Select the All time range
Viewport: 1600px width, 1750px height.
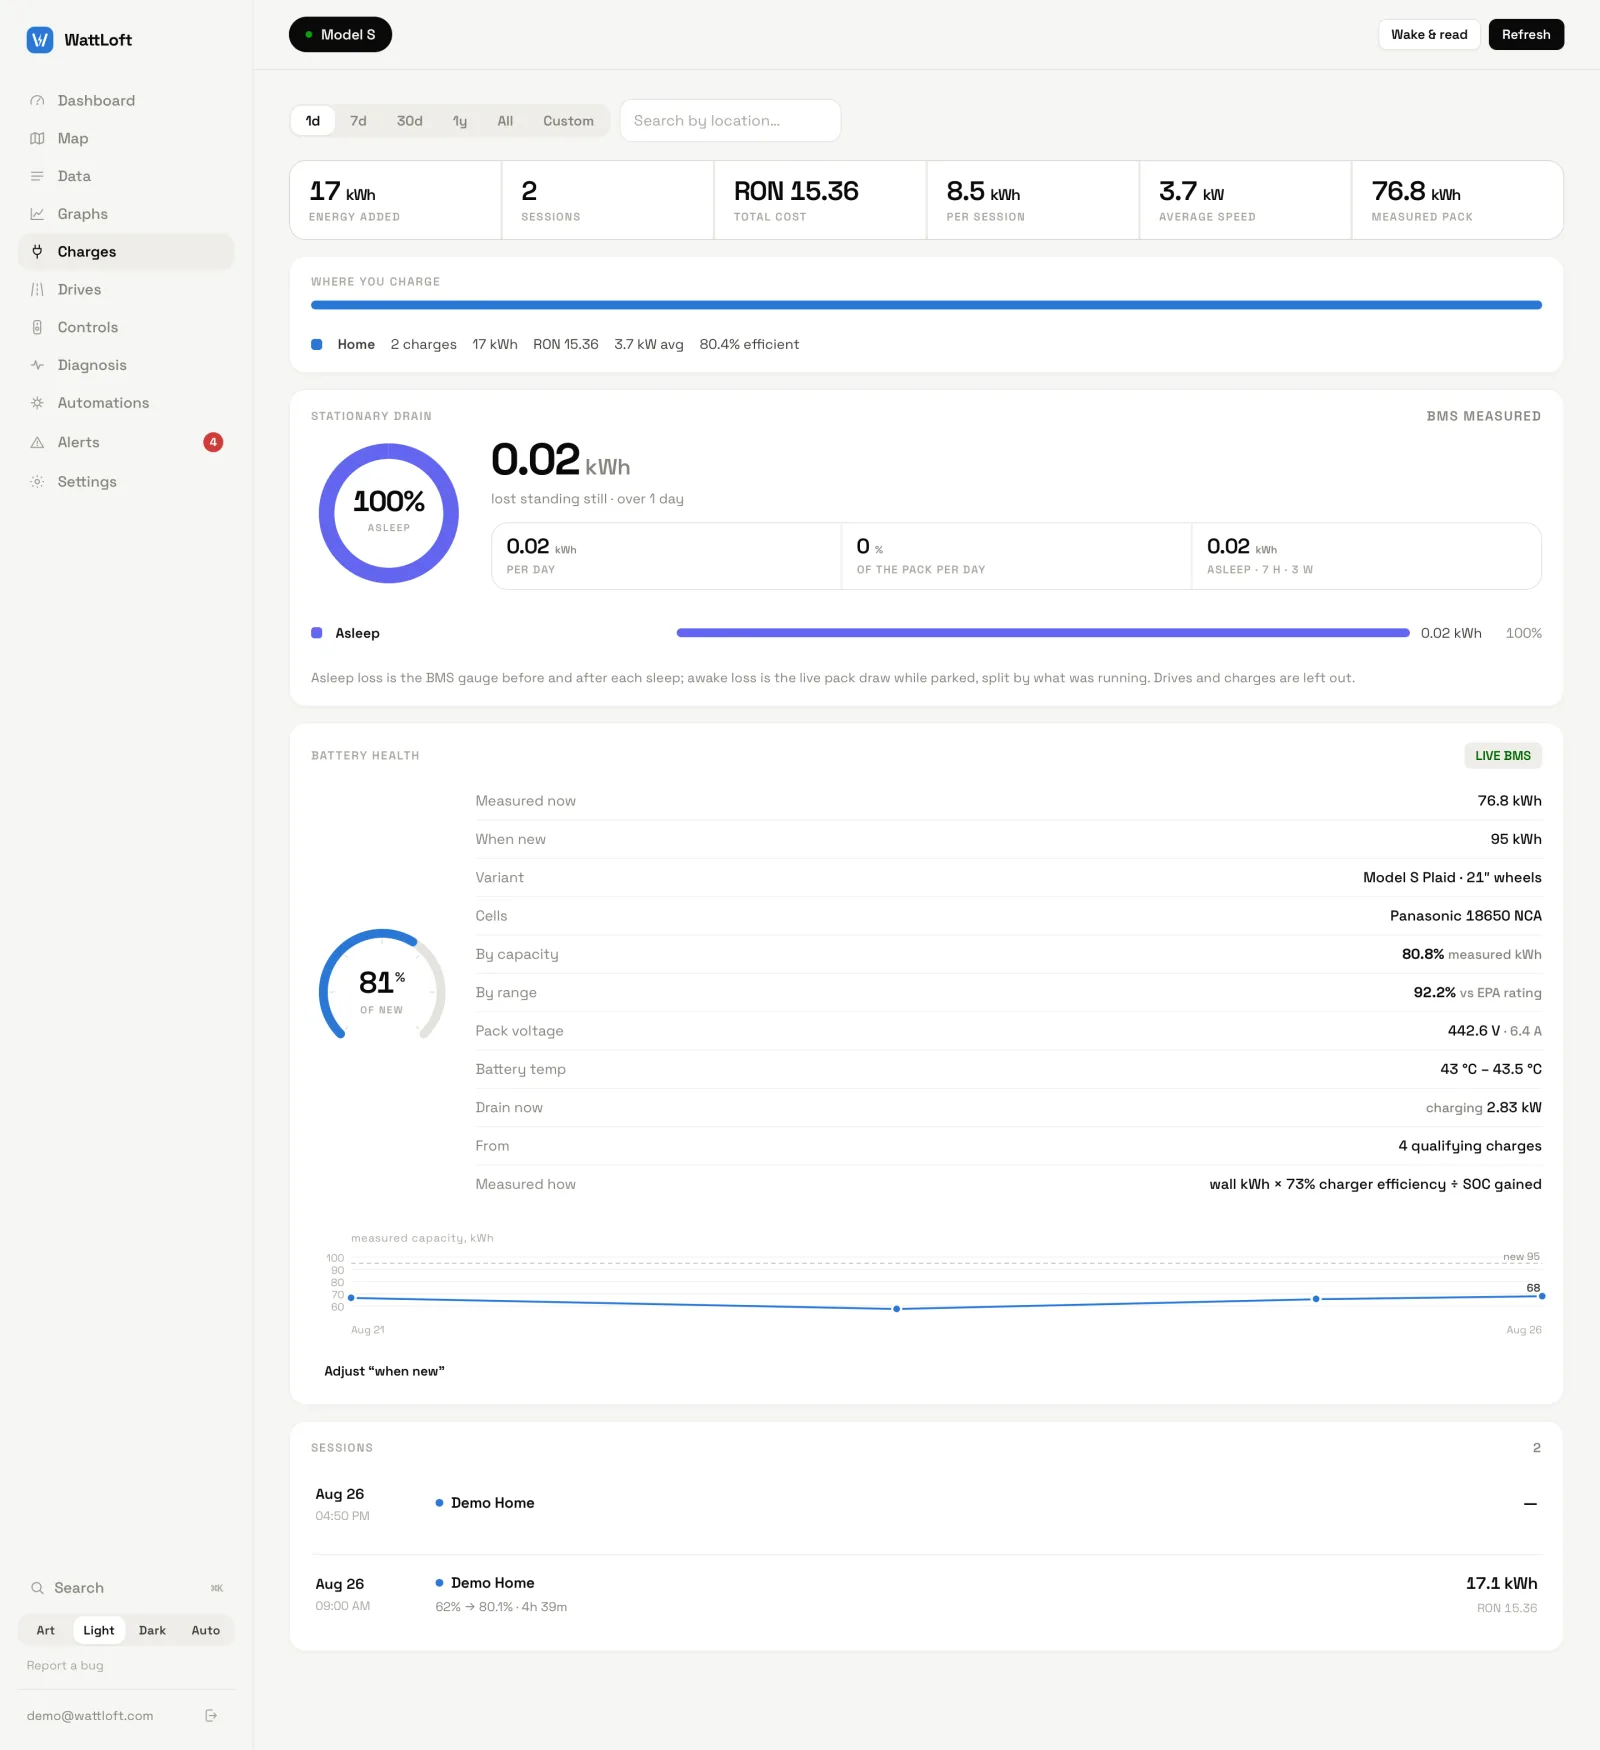pyautogui.click(x=505, y=121)
